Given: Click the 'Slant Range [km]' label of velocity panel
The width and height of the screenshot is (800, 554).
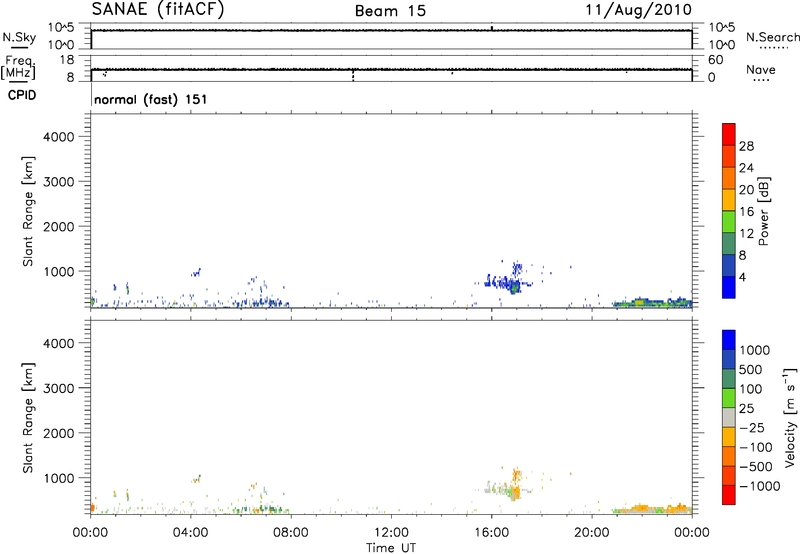Looking at the screenshot, I should pos(28,417).
